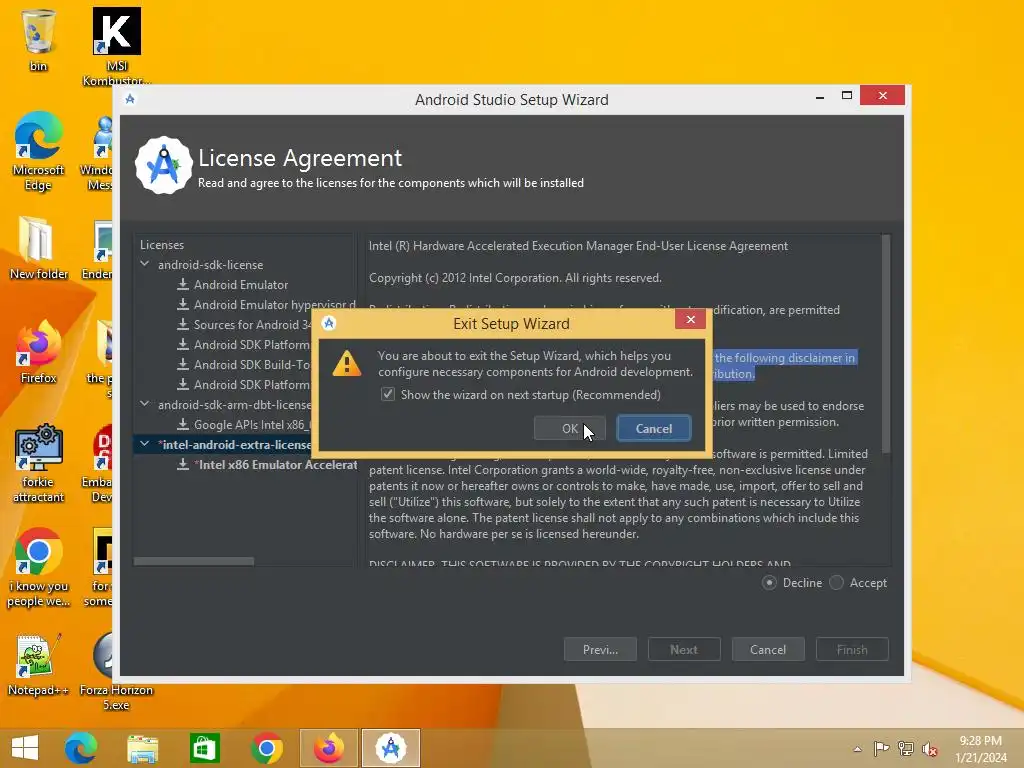Click the wizard's bottom Cancel button
This screenshot has width=1024, height=768.
[x=768, y=649]
